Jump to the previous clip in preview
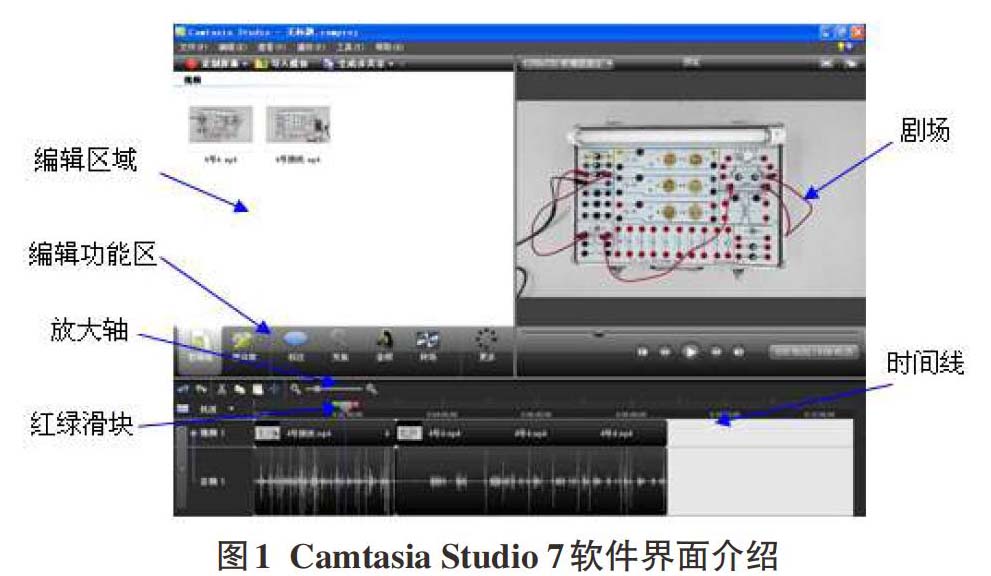The image size is (991, 576). pos(642,352)
